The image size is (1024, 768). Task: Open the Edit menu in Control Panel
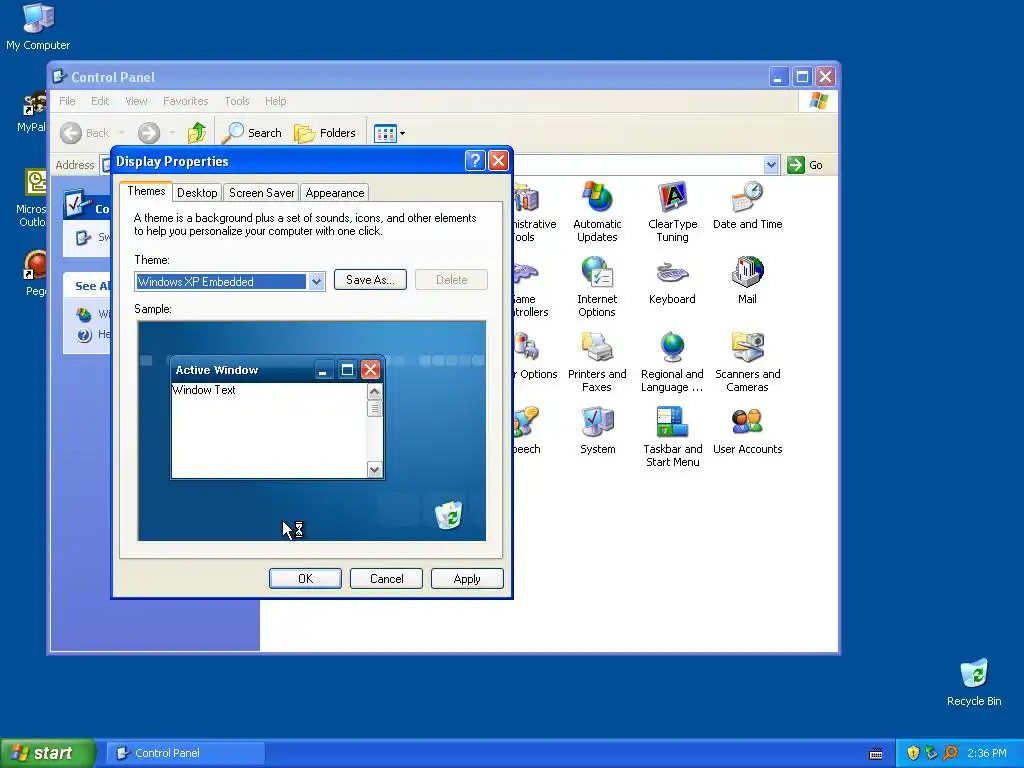(x=100, y=101)
